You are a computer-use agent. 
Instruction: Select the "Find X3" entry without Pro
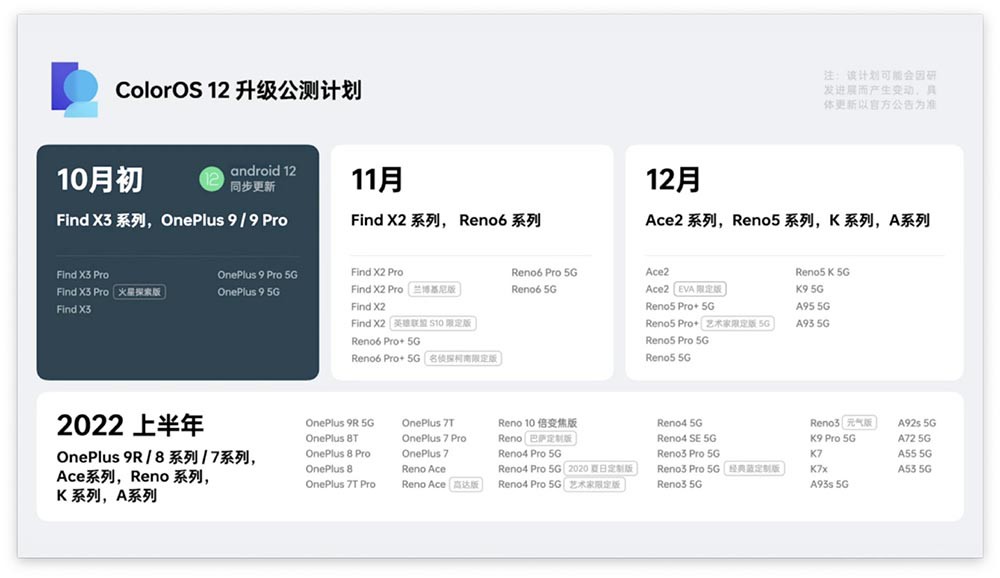(x=73, y=309)
